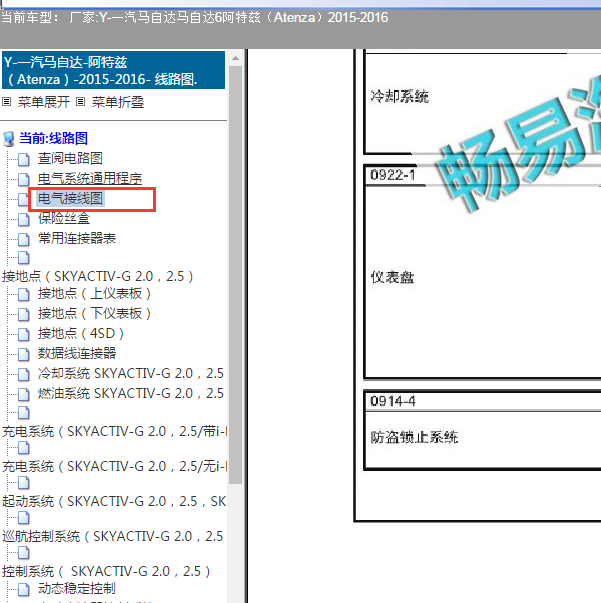The width and height of the screenshot is (601, 603).
Task: Click page icon beside 接地点（上仪表板）
Action: point(23,294)
